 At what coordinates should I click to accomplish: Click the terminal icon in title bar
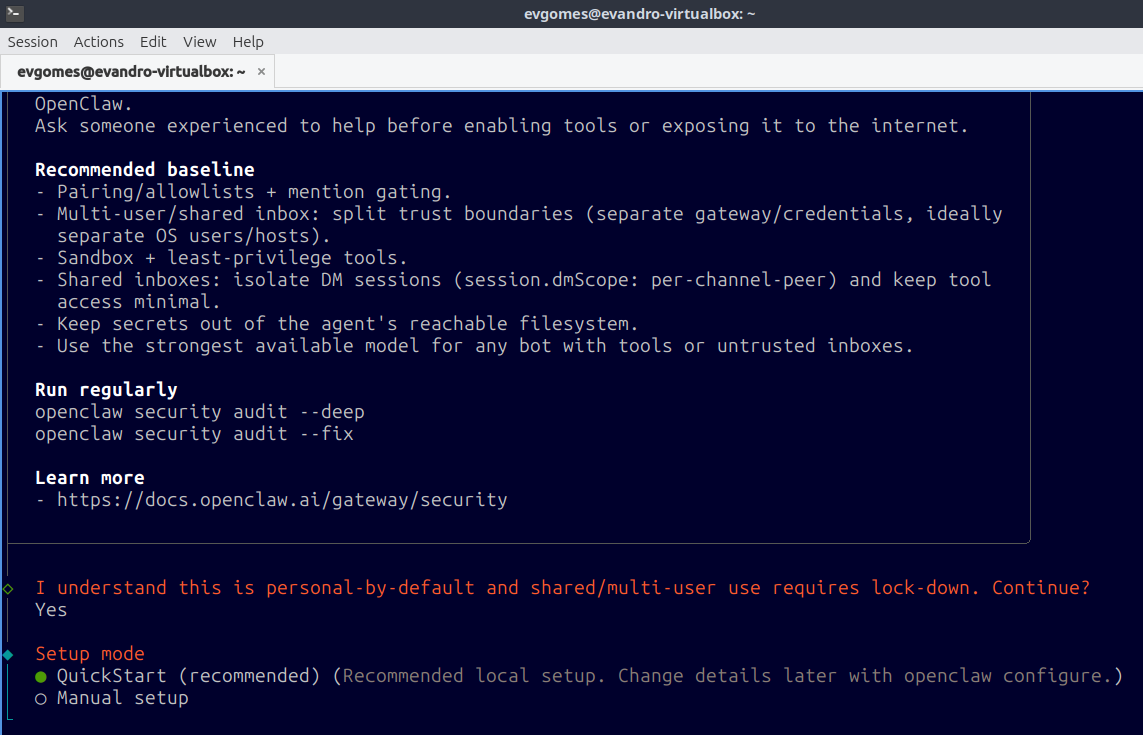(14, 13)
